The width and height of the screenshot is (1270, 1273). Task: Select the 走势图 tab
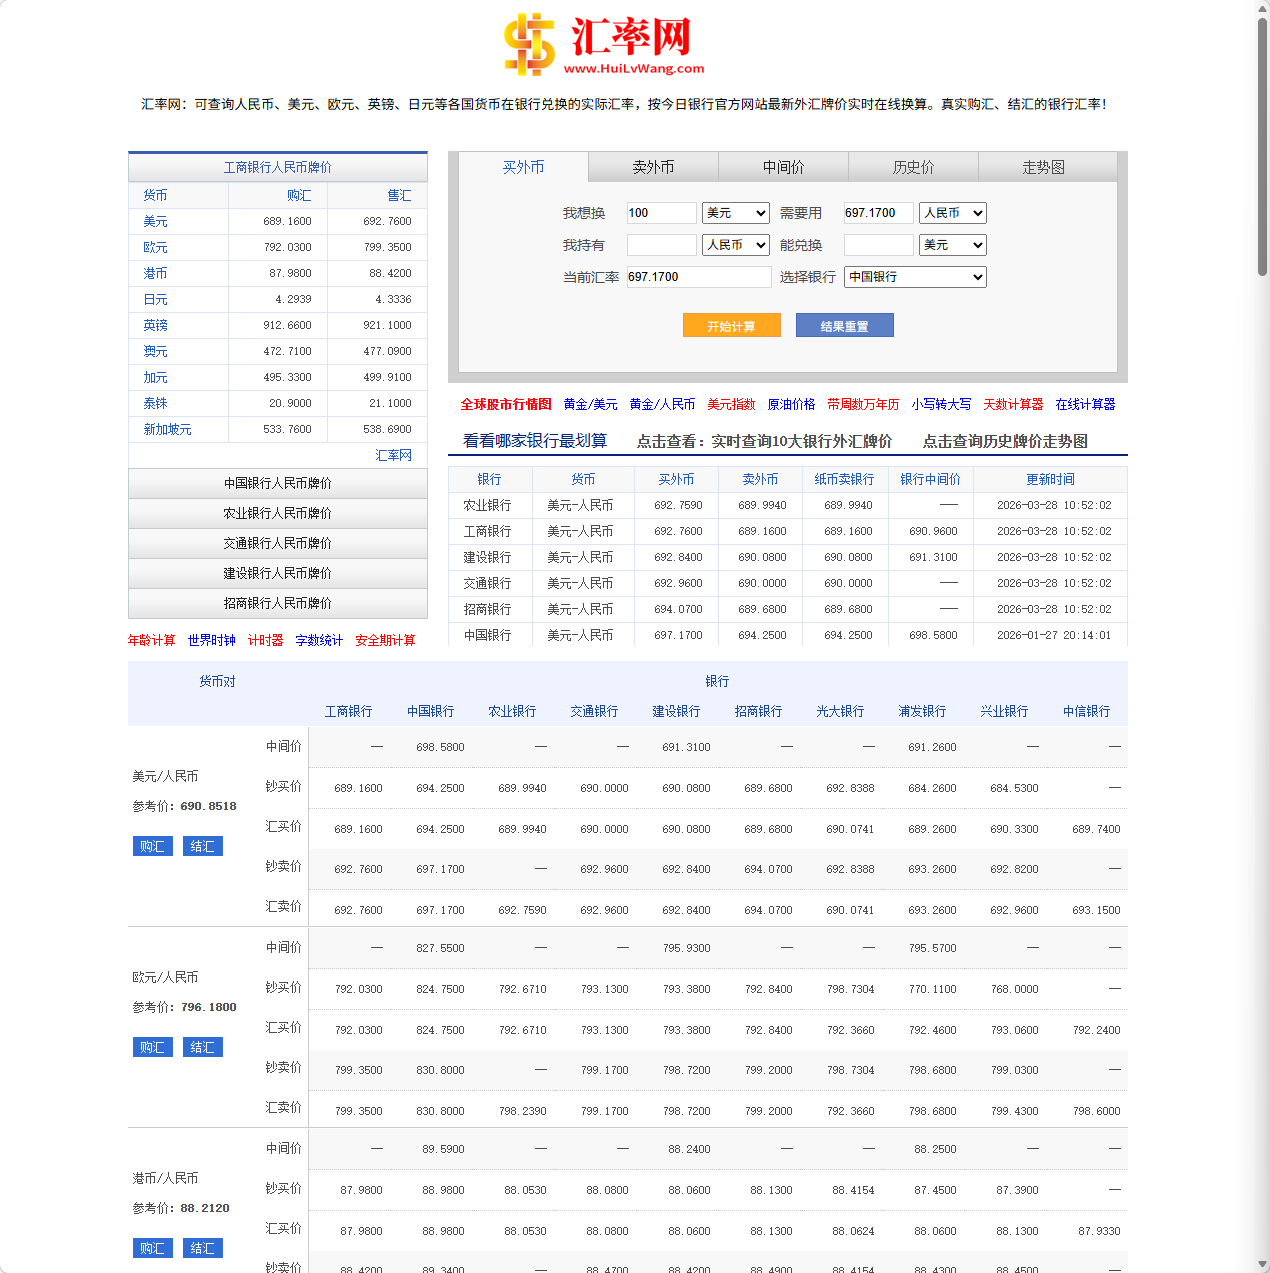(1043, 167)
